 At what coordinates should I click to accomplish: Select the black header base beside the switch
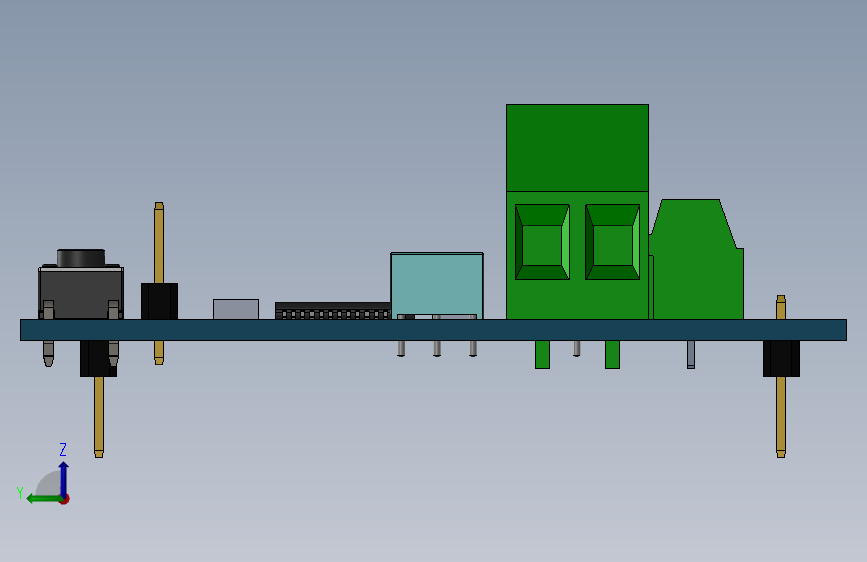(159, 301)
